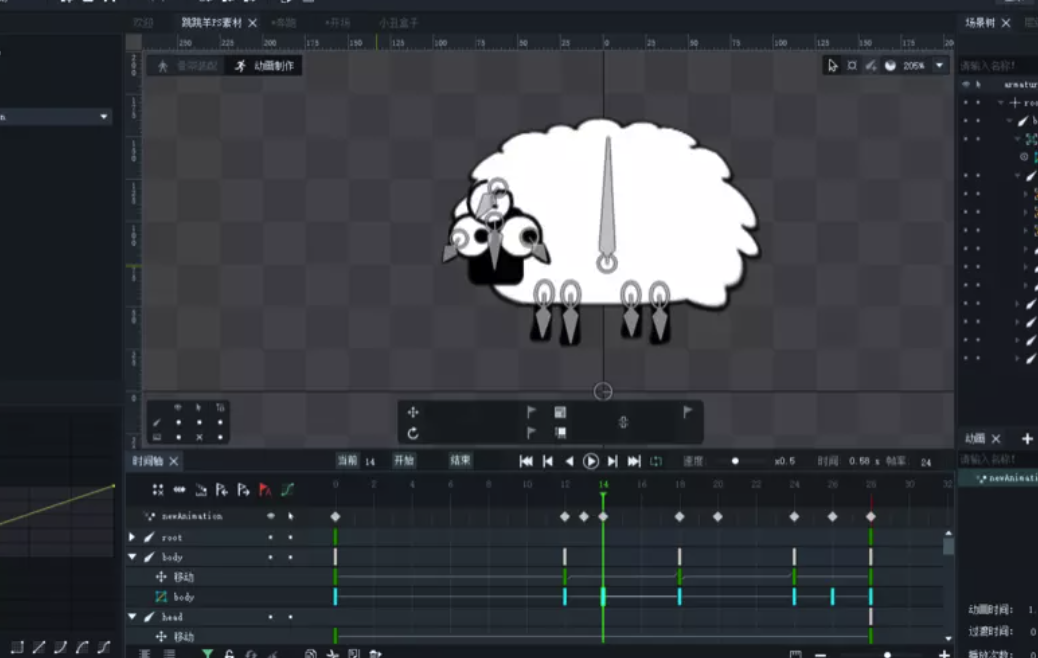
Task: Toggle visibility dot for body row
Action: [x=270, y=557]
